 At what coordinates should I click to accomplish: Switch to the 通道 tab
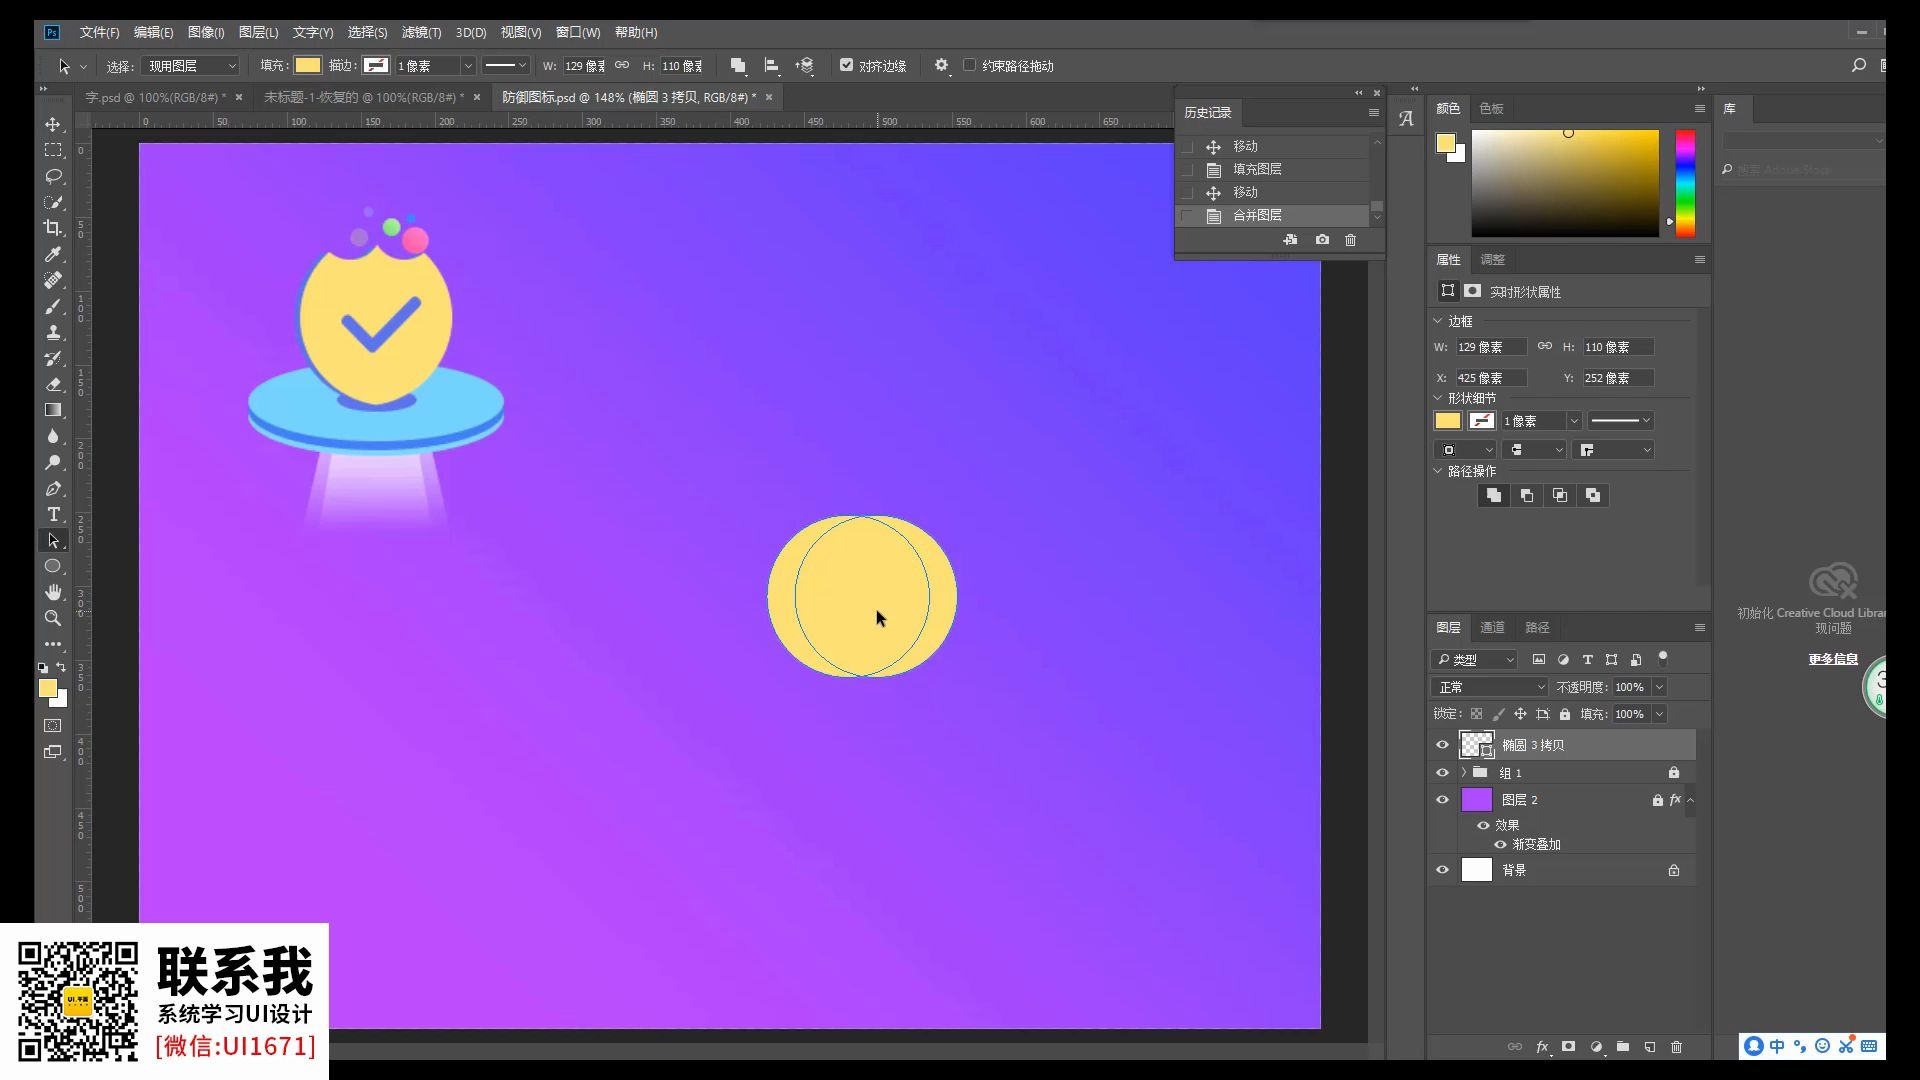(x=1492, y=628)
